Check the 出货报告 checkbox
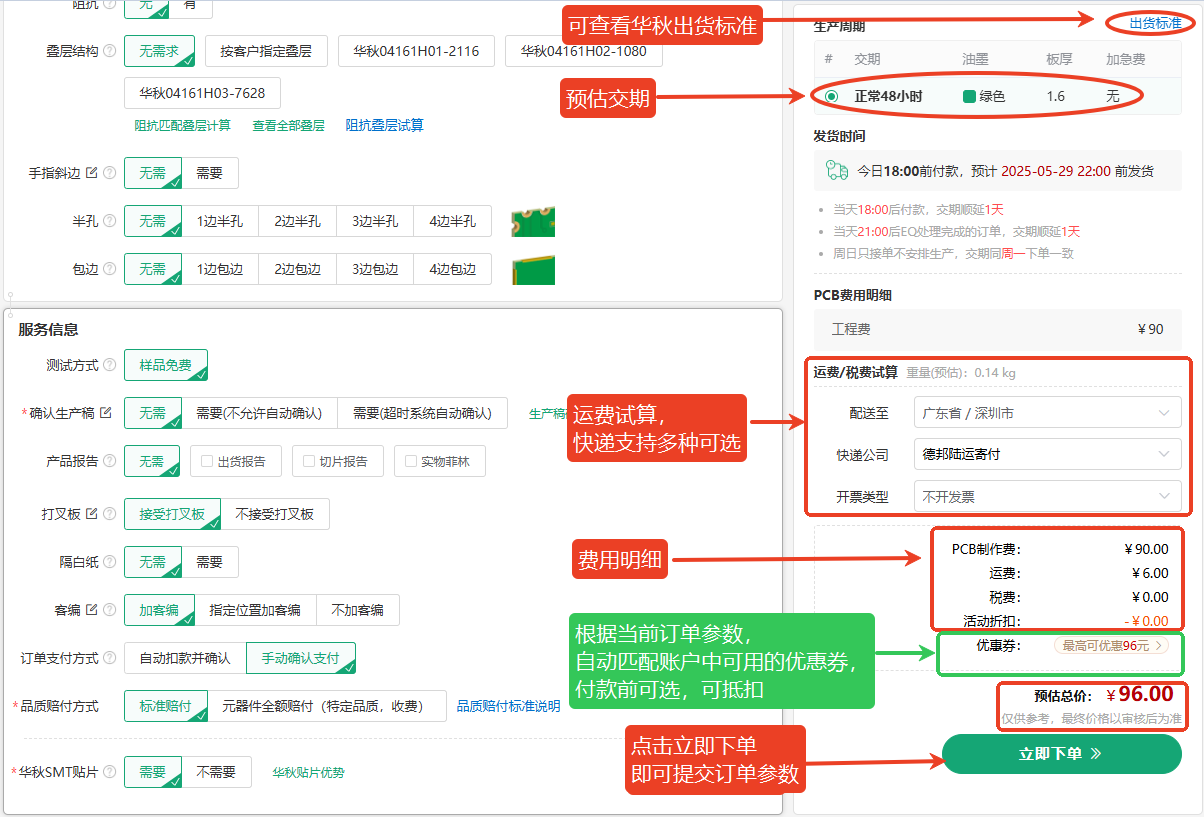 pyautogui.click(x=207, y=462)
